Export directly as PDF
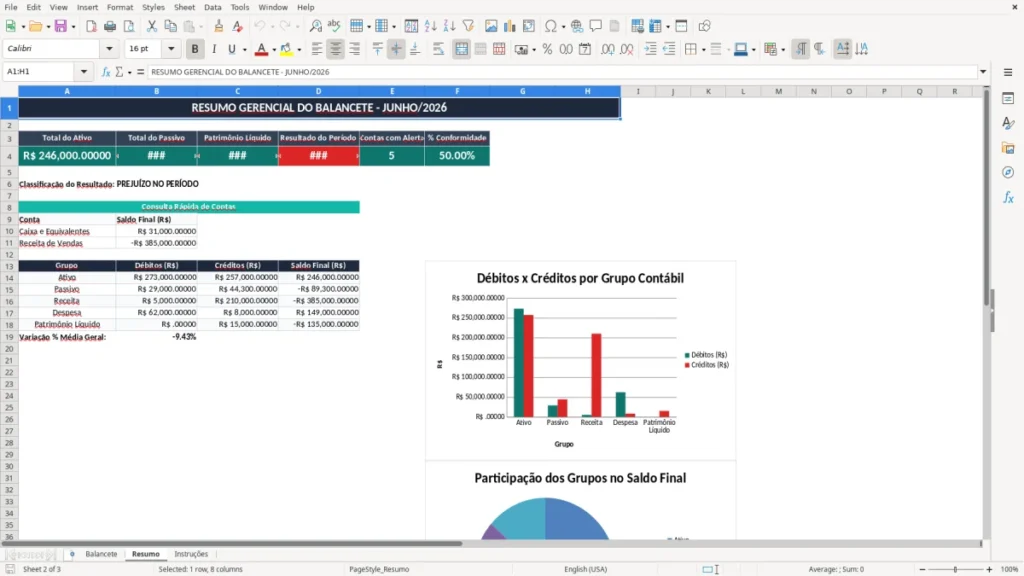Viewport: 1024px width, 576px height. click(x=91, y=26)
